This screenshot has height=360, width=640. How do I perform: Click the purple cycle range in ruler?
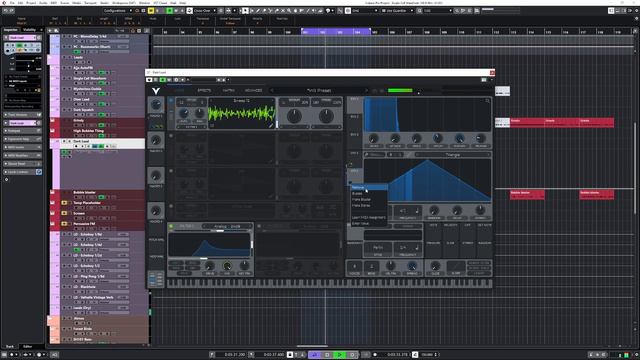[x=336, y=31]
